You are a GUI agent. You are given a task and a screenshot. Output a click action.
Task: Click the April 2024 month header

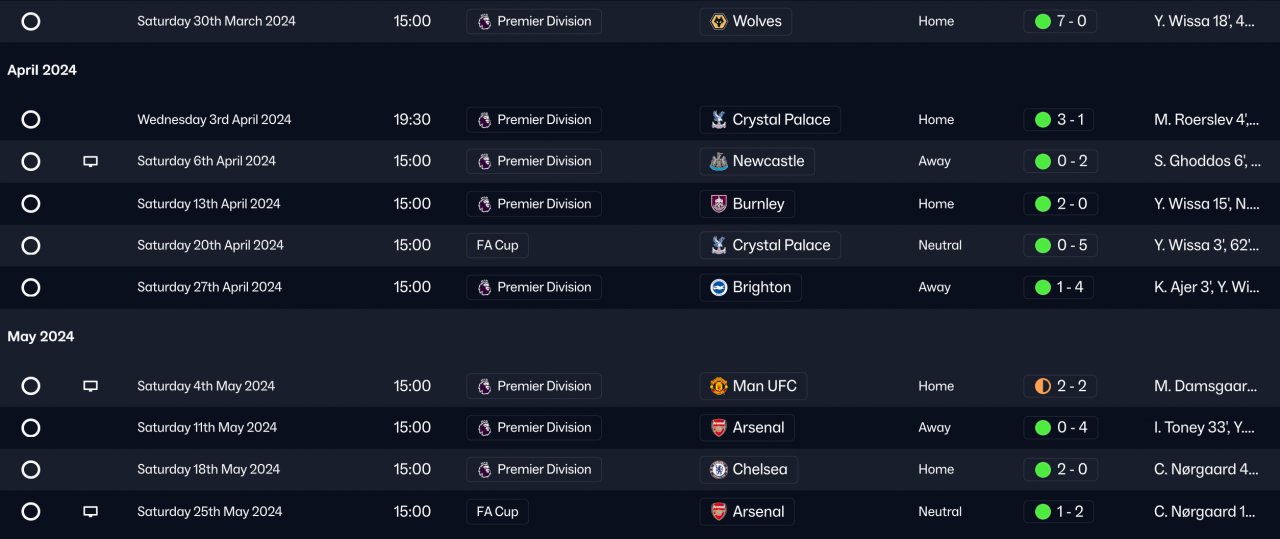42,70
